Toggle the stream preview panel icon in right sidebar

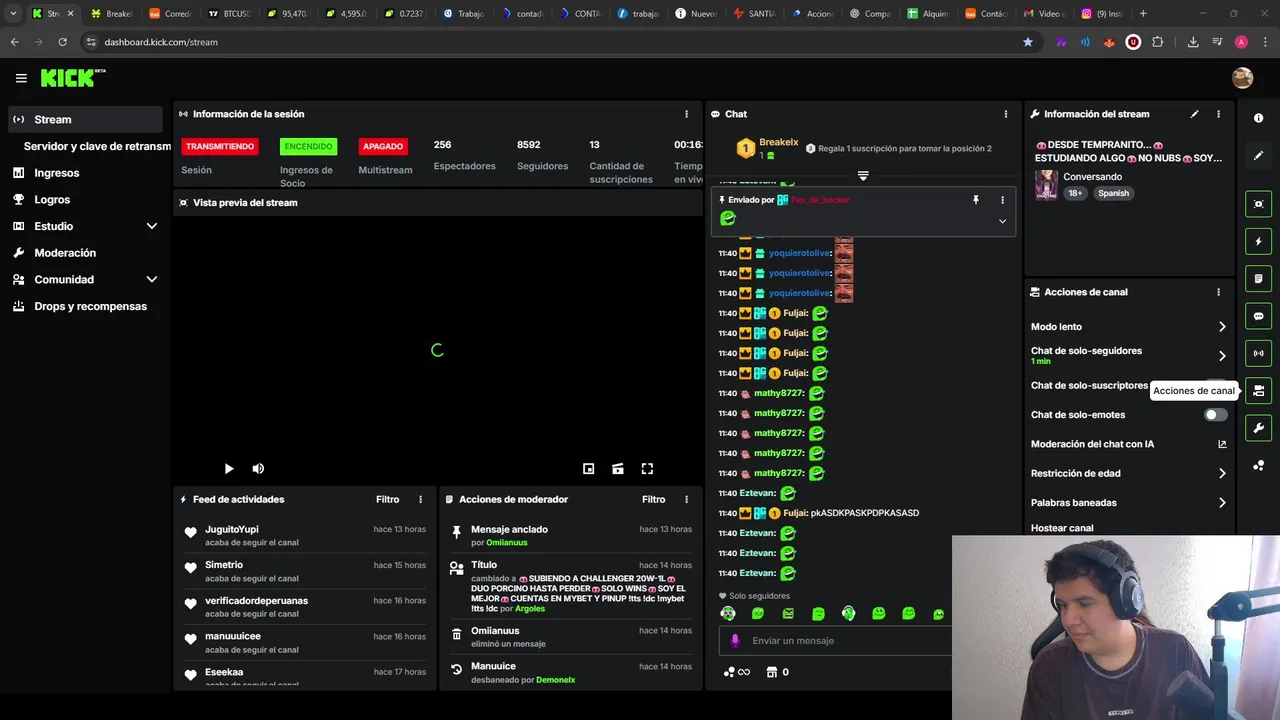tap(1258, 204)
